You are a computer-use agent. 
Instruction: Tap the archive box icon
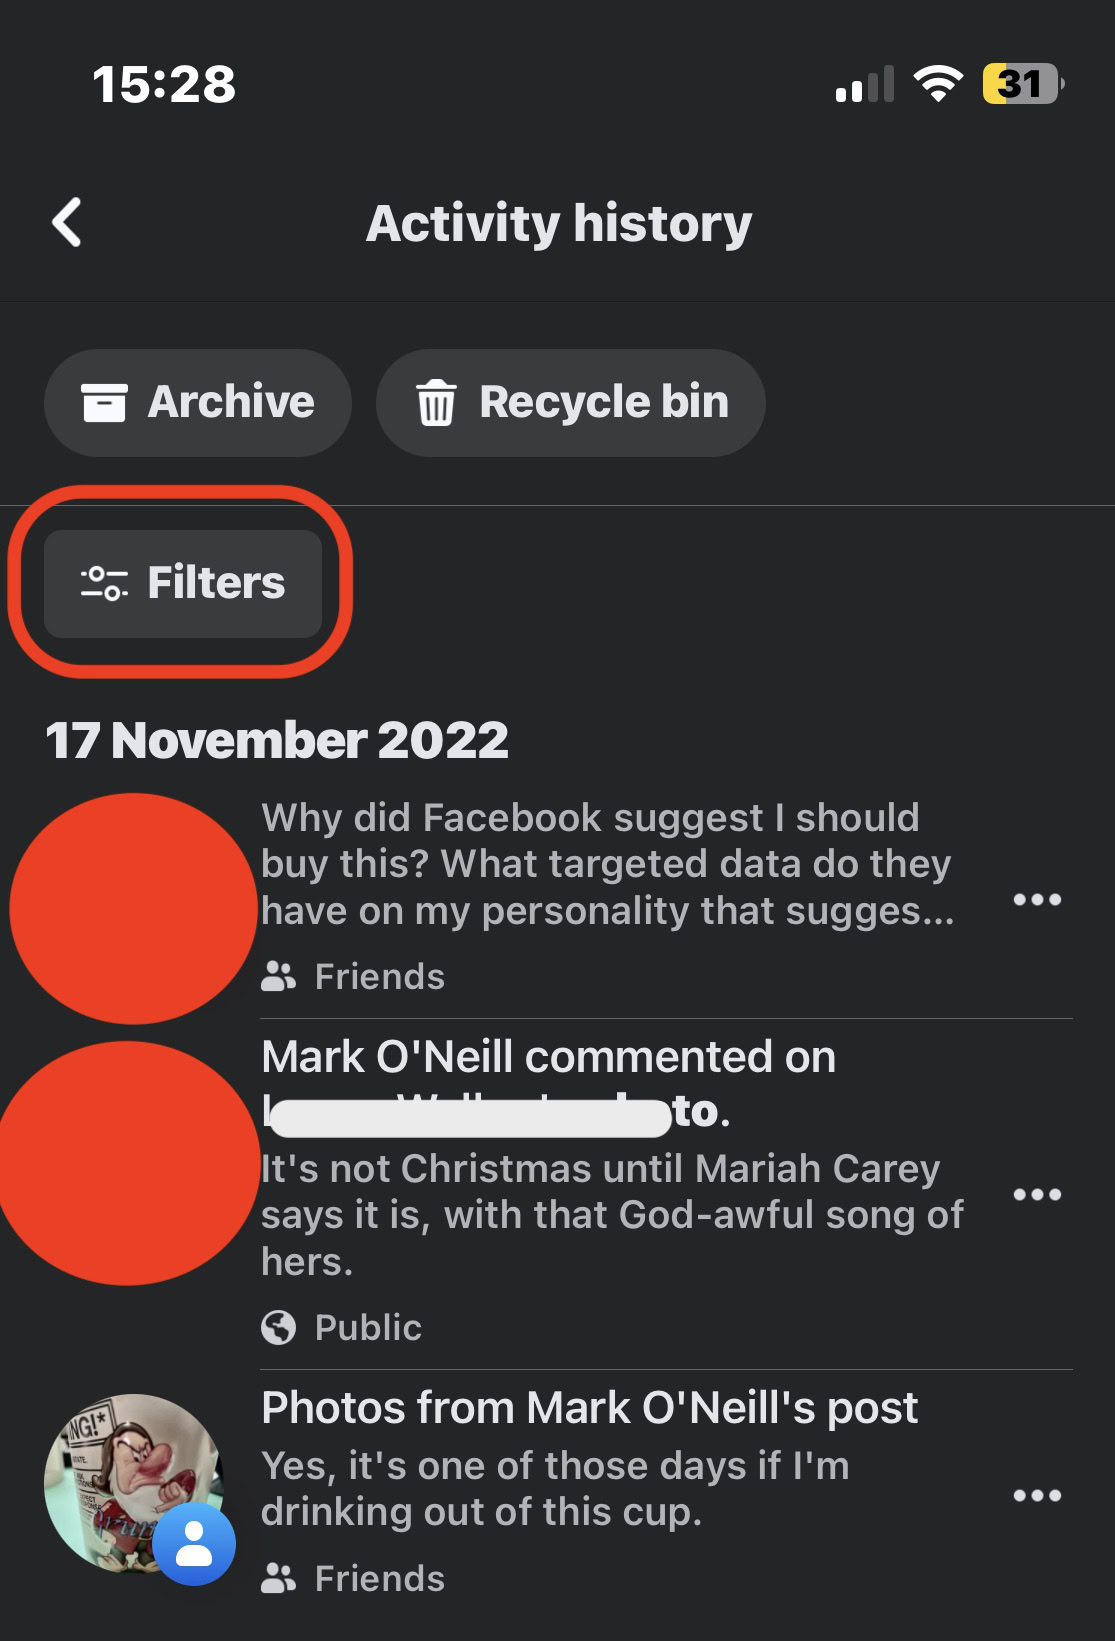(x=104, y=403)
